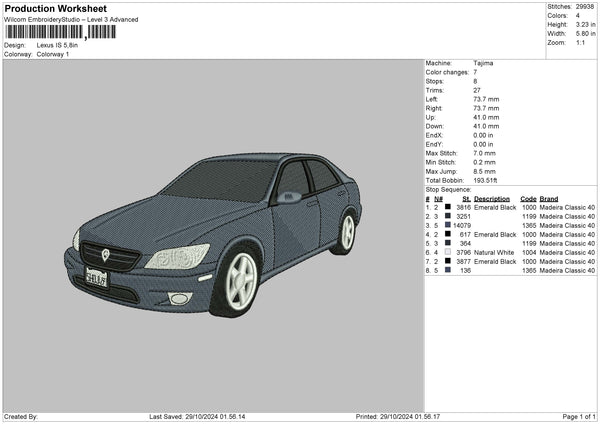Click the car's front wheel

click(240, 281)
